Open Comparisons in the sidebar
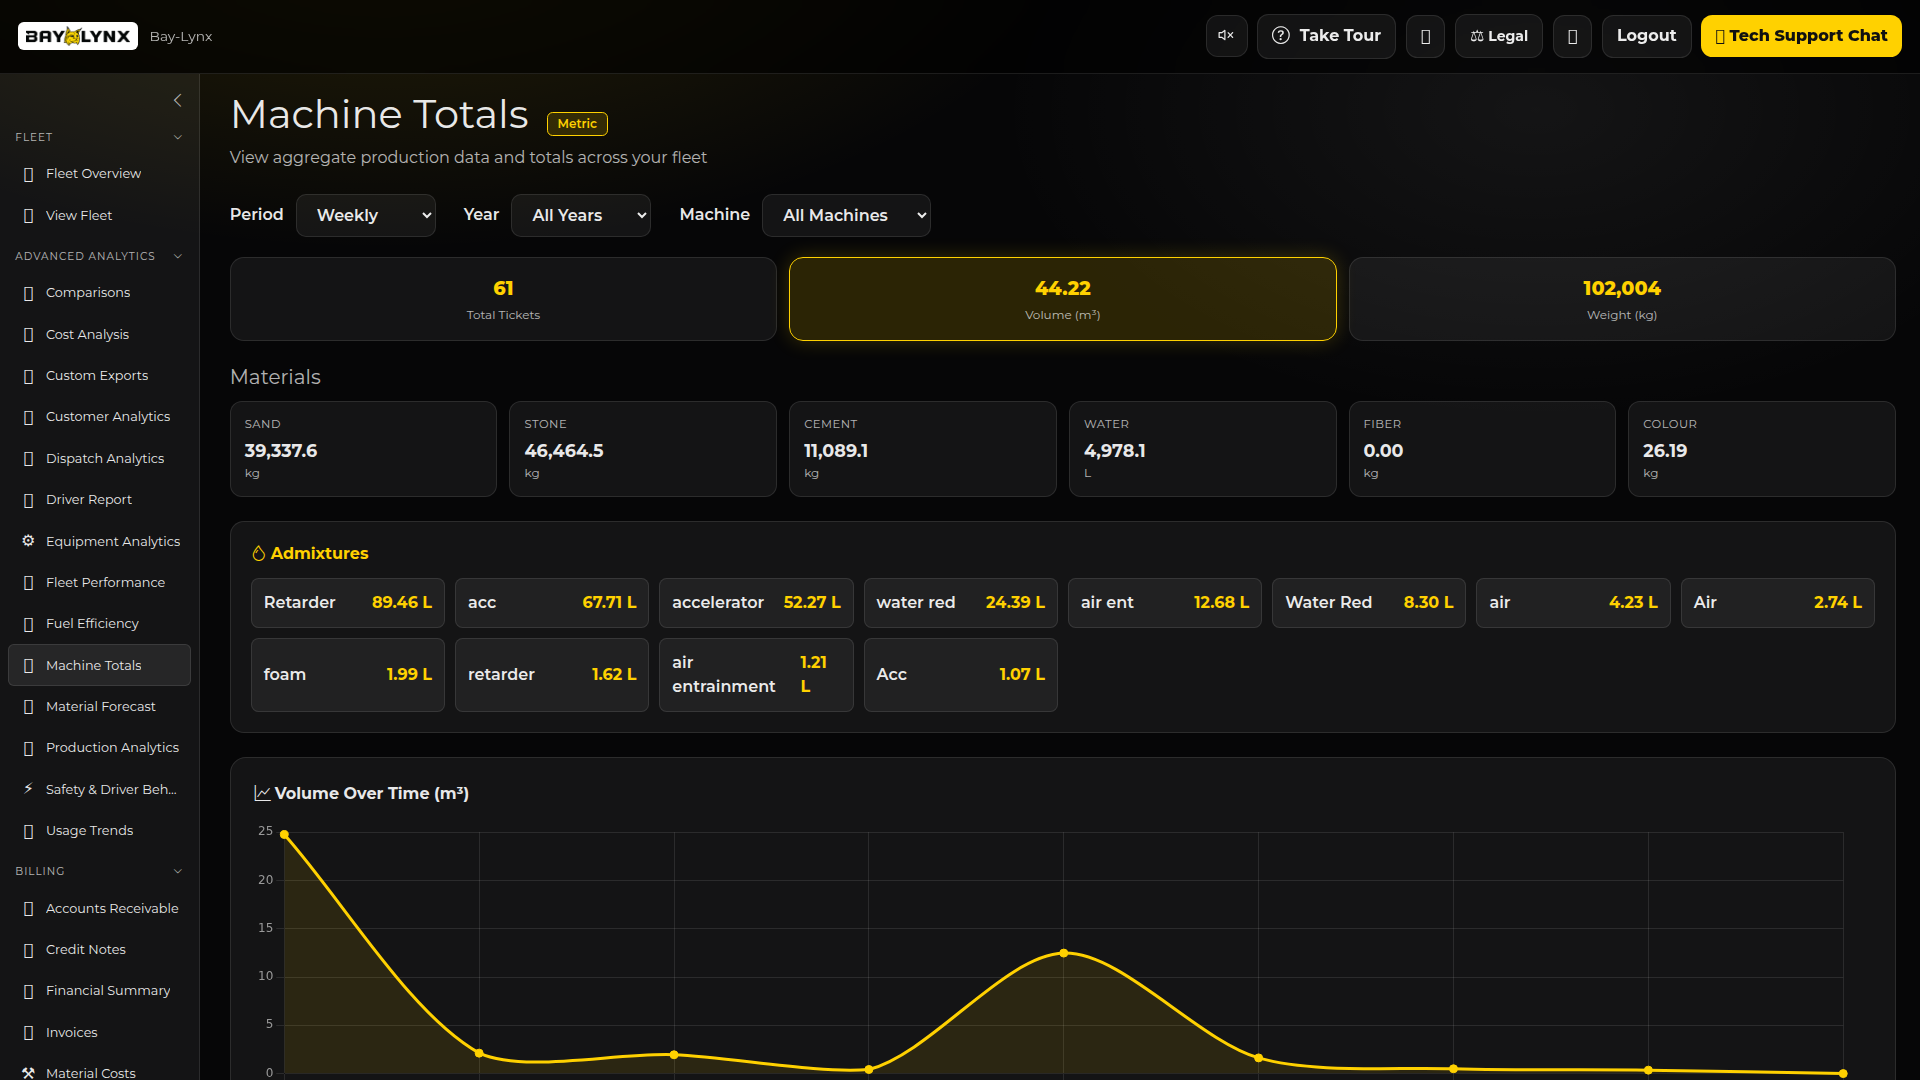Image resolution: width=1920 pixels, height=1080 pixels. (88, 293)
